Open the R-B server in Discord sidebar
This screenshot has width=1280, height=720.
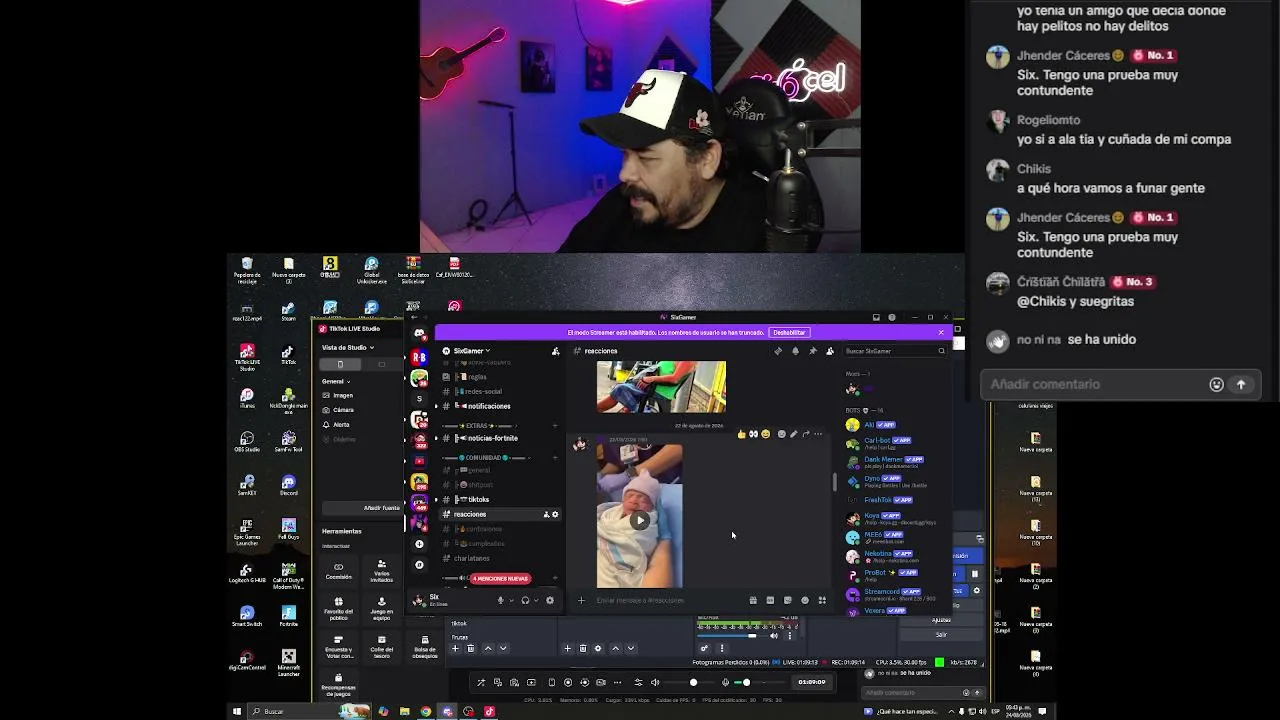click(x=419, y=357)
